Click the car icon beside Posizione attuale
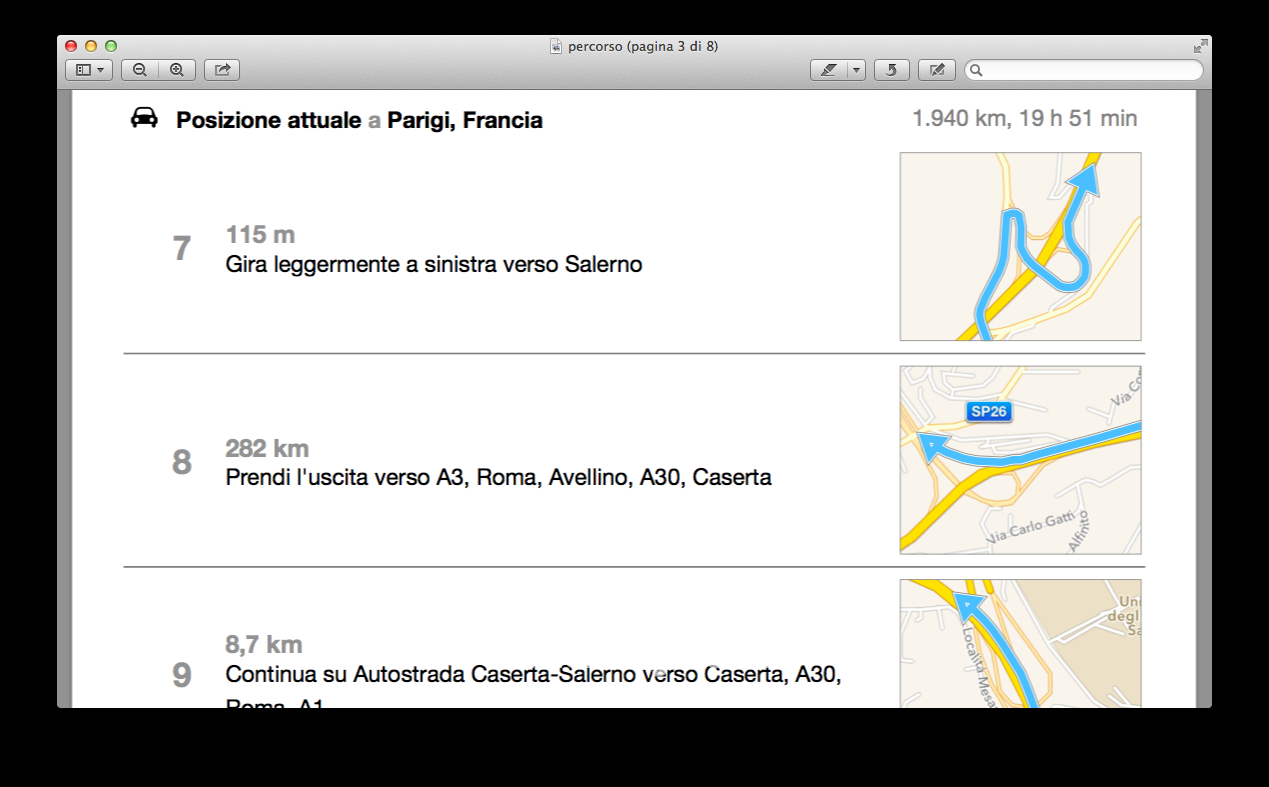This screenshot has height=787, width=1269. pos(145,119)
